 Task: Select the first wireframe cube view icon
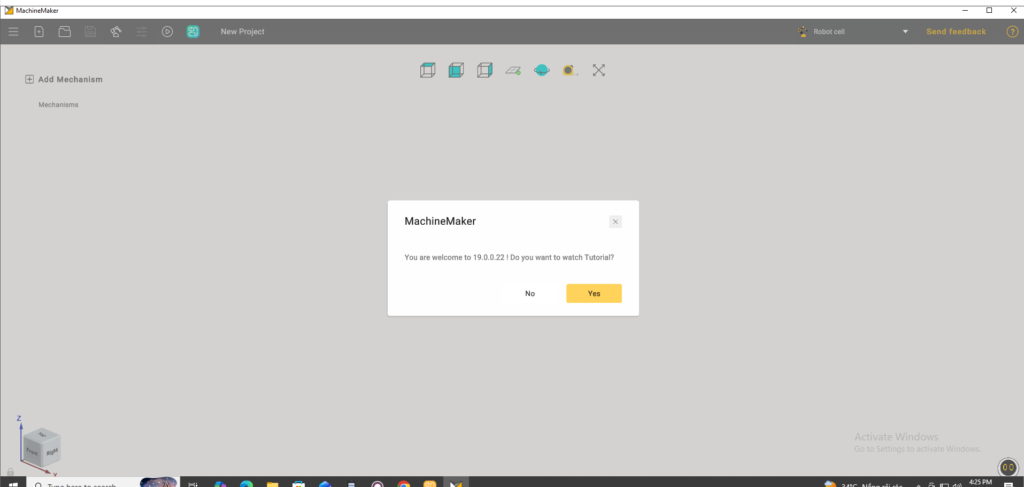(427, 70)
